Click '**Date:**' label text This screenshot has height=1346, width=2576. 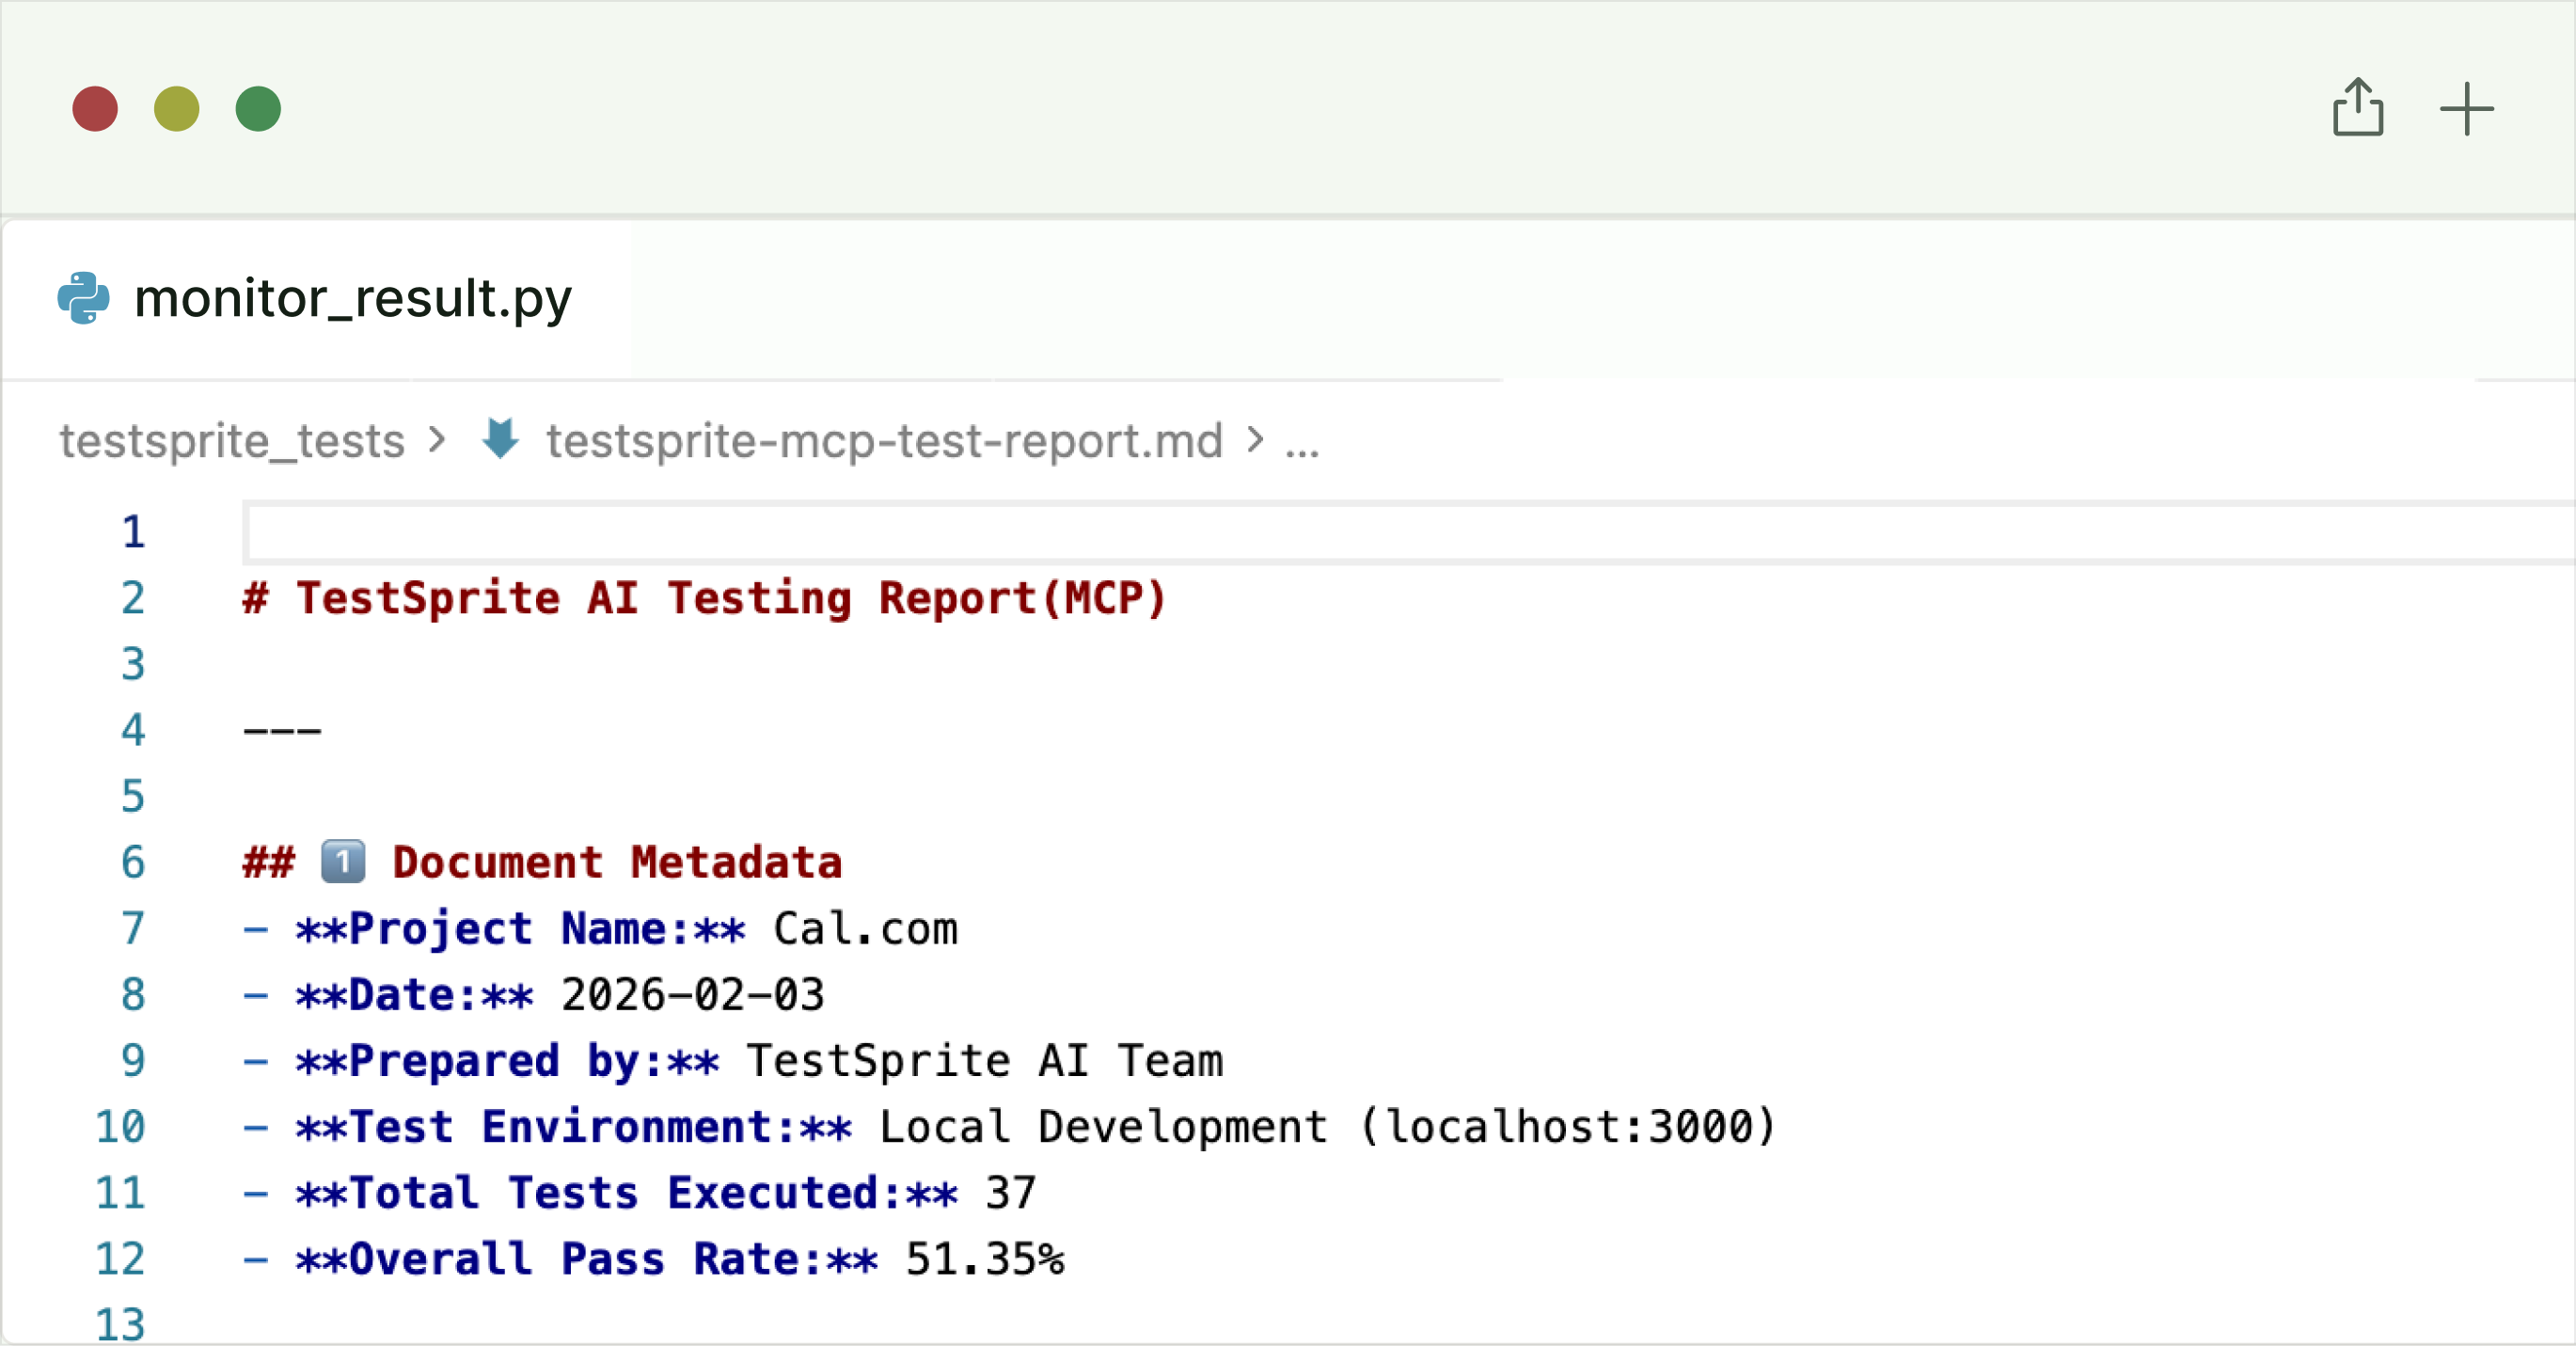click(x=415, y=994)
